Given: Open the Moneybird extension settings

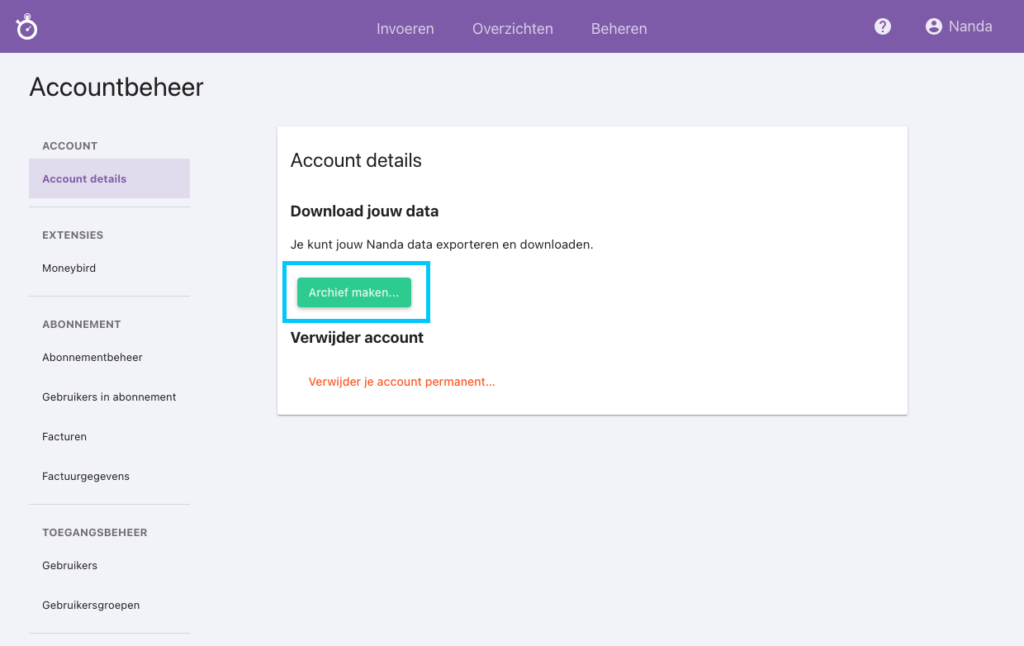Looking at the screenshot, I should (x=68, y=267).
